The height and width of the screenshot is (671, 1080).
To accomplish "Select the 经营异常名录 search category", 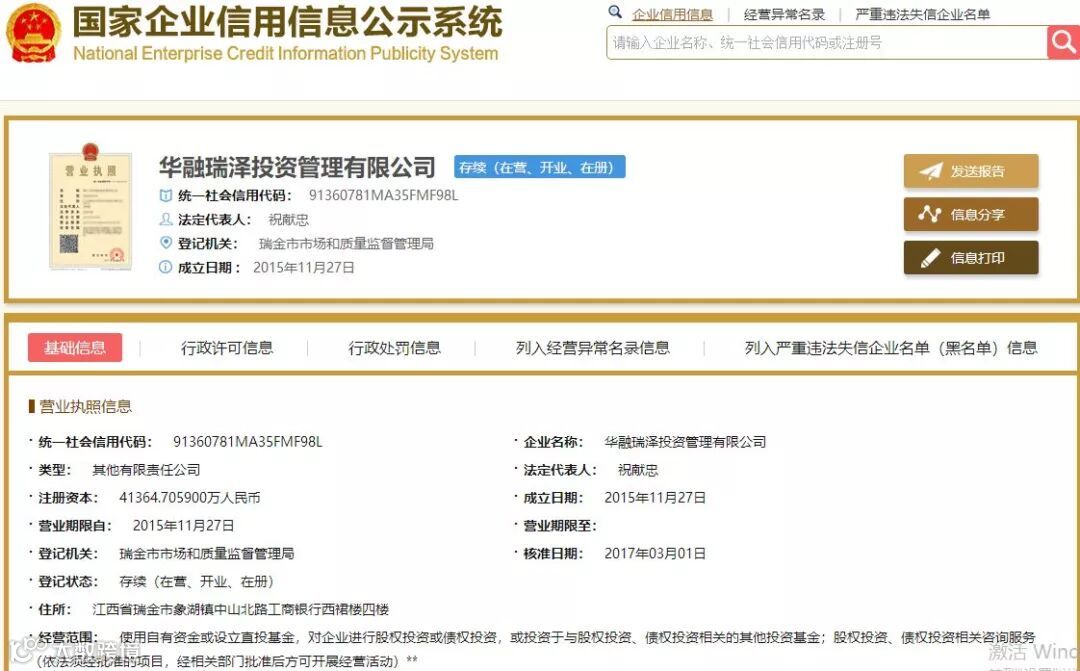I will [784, 14].
